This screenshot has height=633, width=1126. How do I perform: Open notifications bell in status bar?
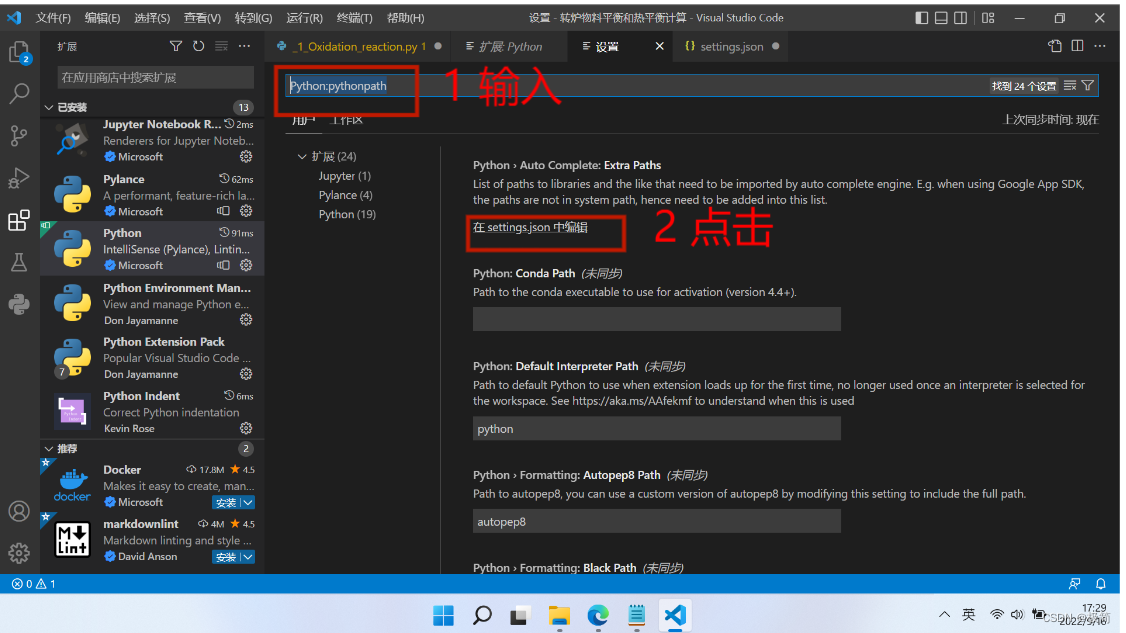point(1100,584)
